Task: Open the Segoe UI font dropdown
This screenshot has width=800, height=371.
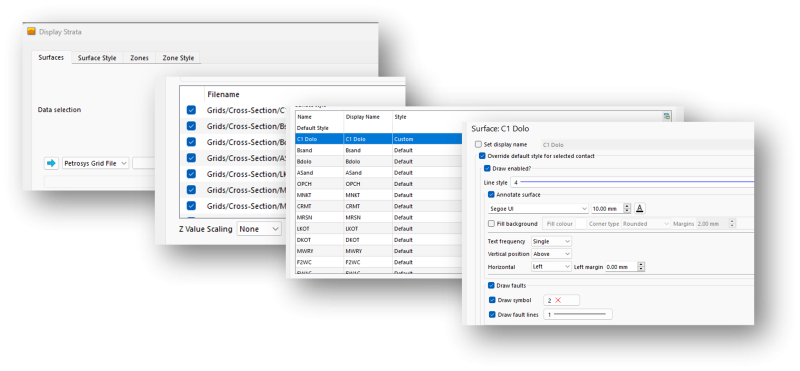Action: coord(538,209)
